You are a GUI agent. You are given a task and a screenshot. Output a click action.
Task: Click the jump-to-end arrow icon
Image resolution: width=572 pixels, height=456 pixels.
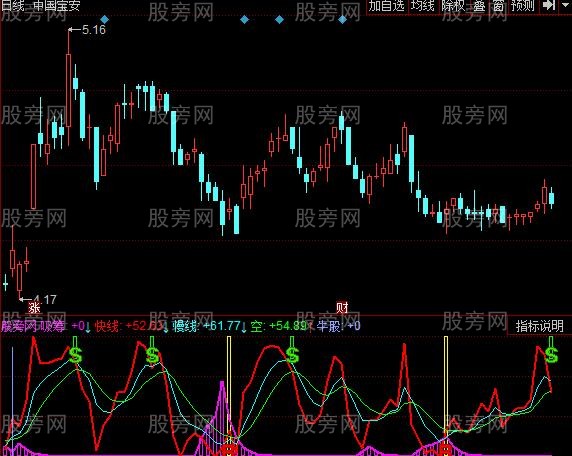pyautogui.click(x=548, y=5)
